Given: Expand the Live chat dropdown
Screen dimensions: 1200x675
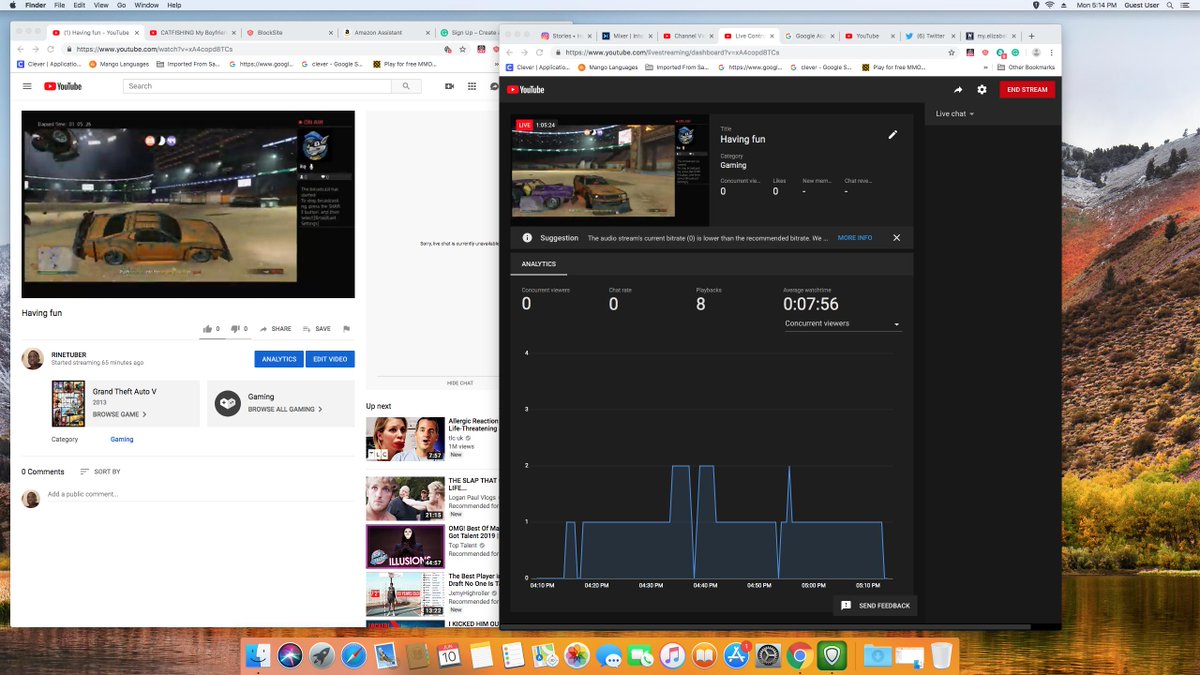Looking at the screenshot, I should 955,114.
